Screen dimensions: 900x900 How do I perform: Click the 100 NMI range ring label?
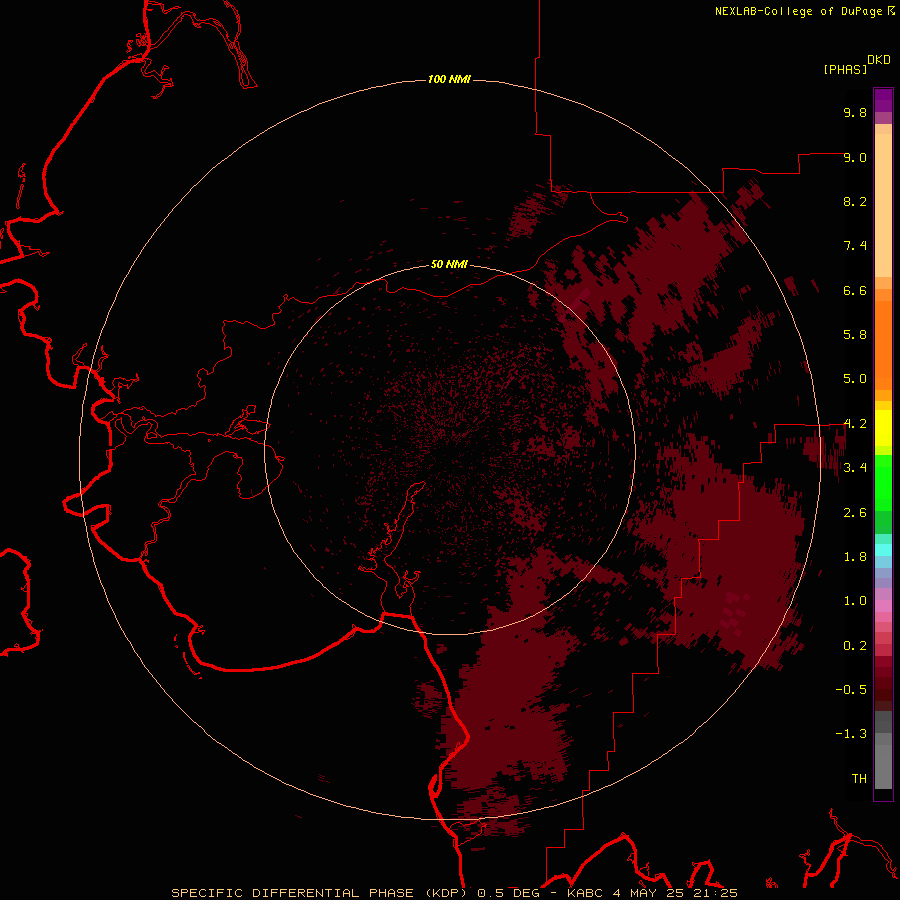click(449, 79)
